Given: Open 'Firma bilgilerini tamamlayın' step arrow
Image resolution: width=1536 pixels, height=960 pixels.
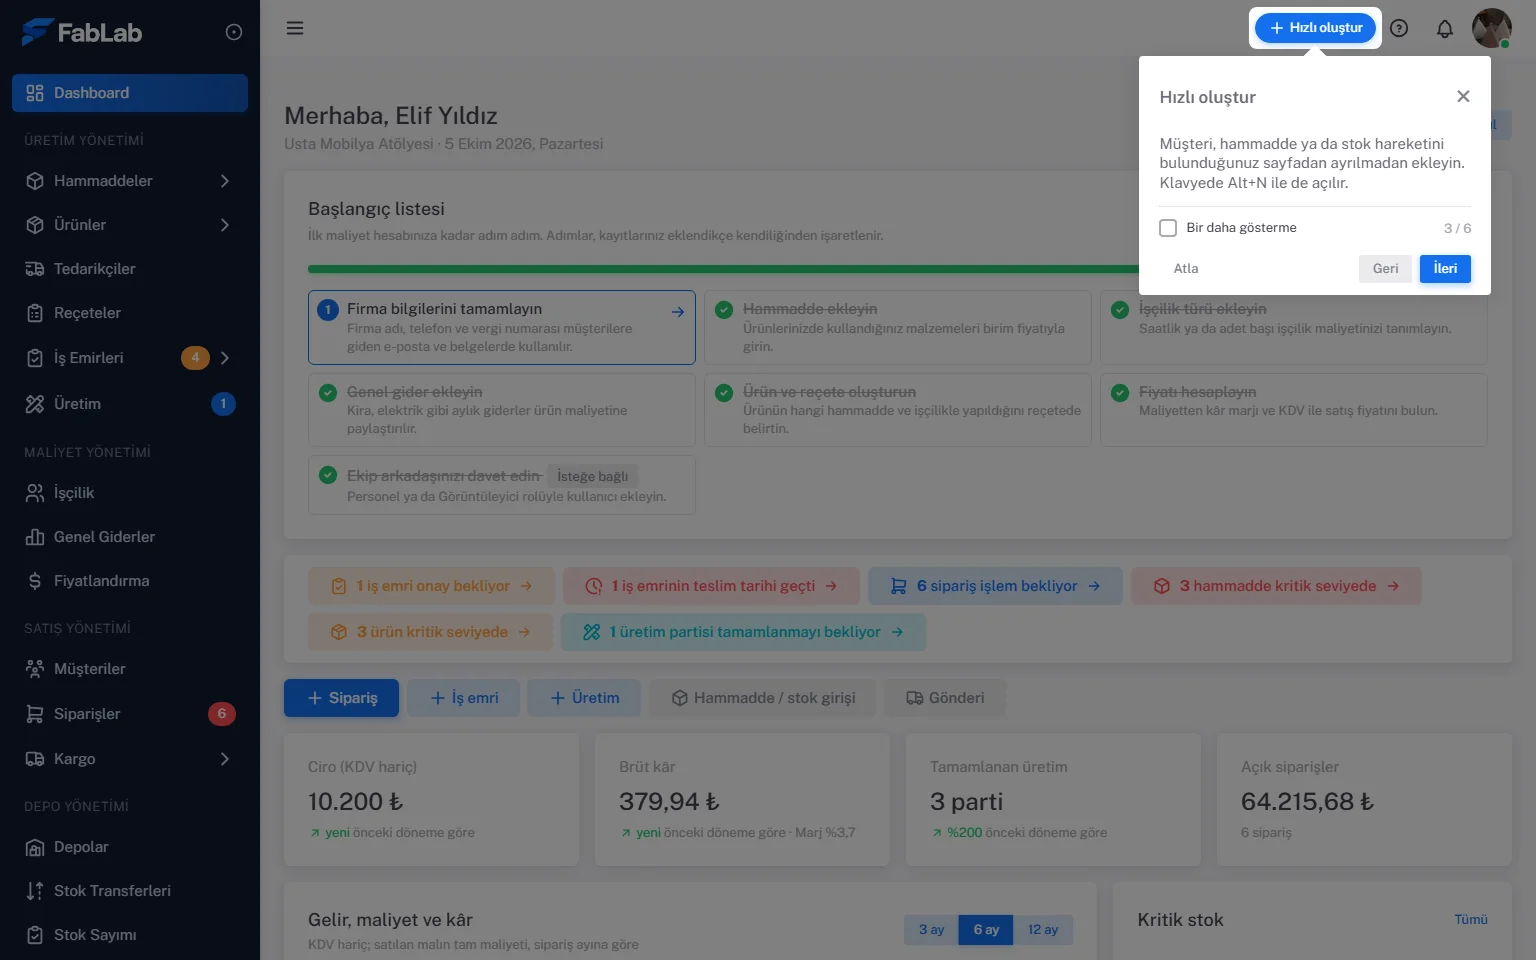Looking at the screenshot, I should pos(678,311).
